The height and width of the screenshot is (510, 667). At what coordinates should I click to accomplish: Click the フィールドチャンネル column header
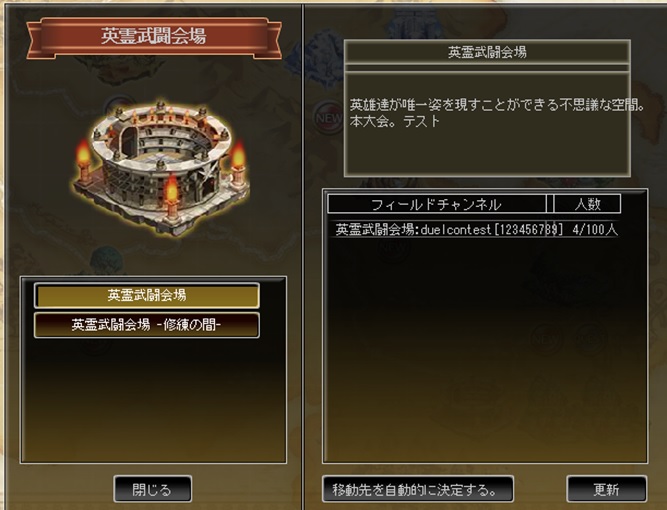tap(437, 204)
